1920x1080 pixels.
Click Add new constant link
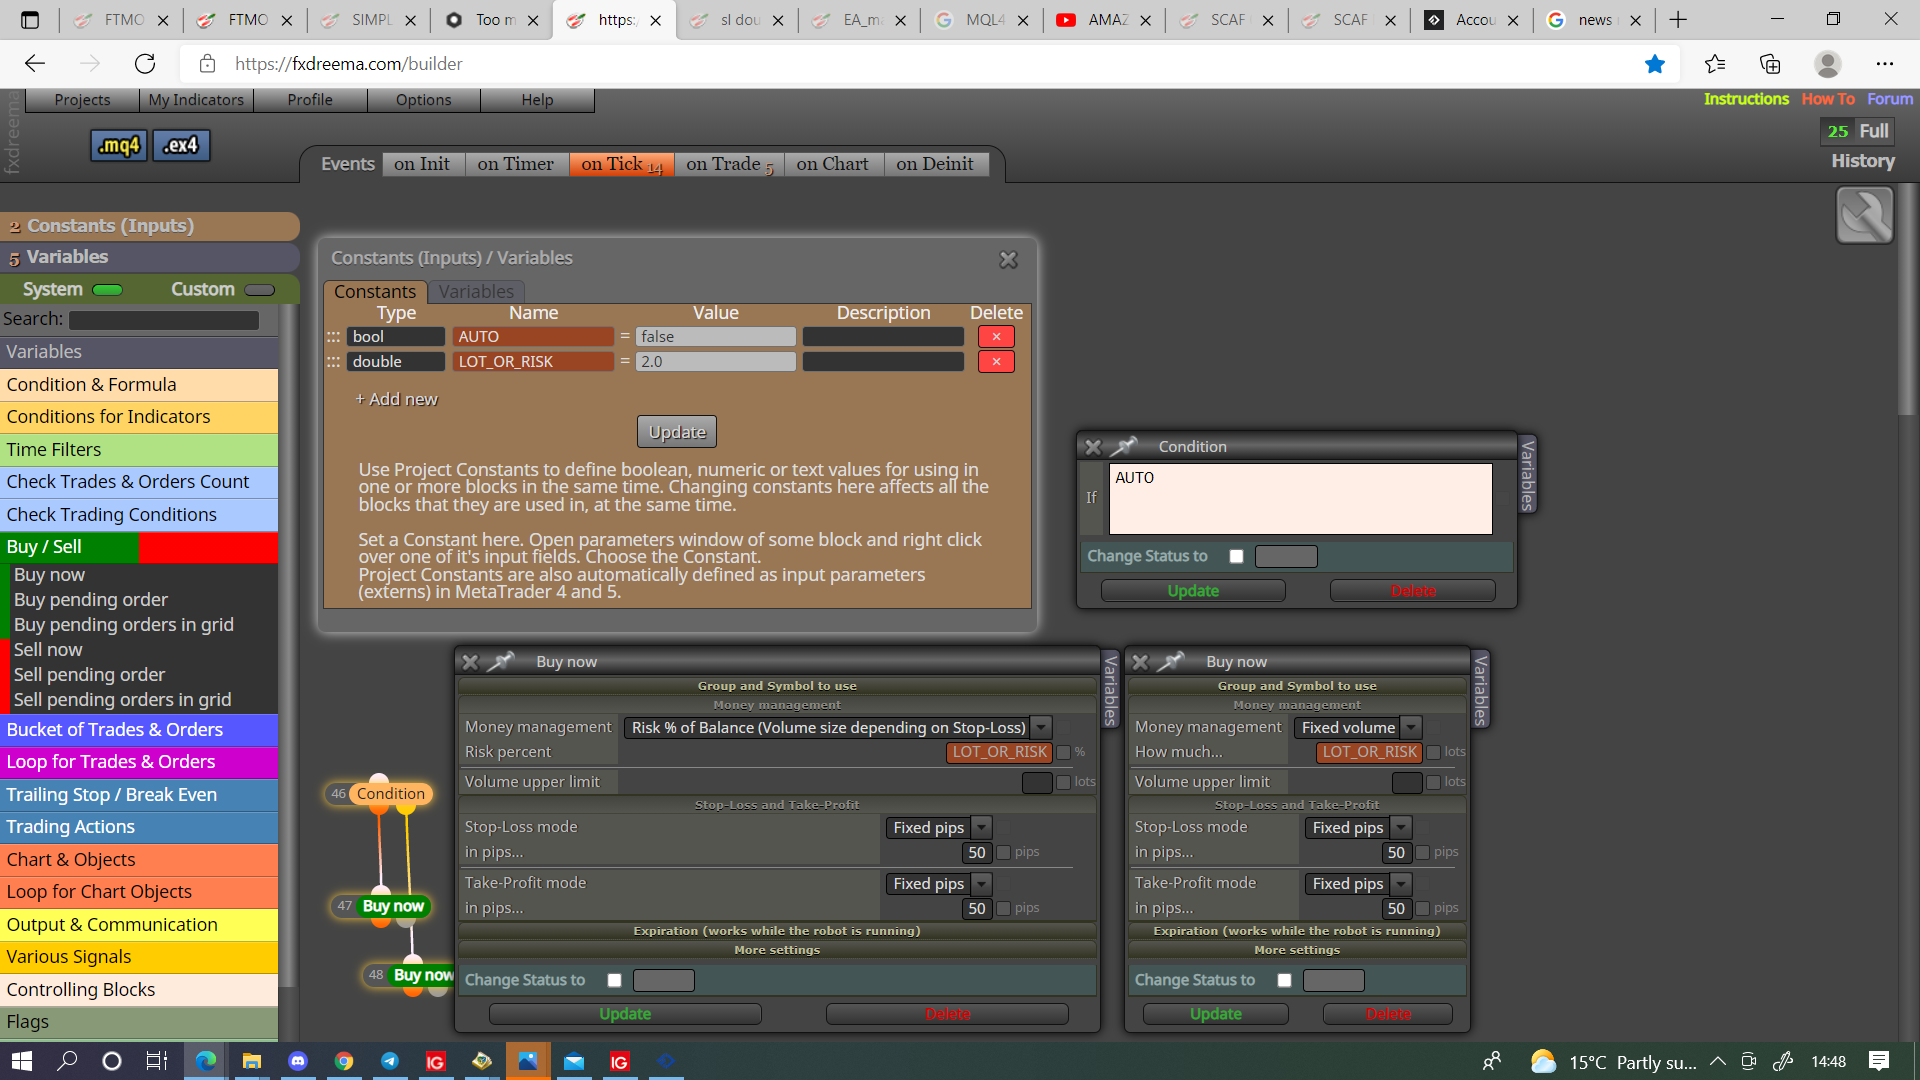[396, 399]
